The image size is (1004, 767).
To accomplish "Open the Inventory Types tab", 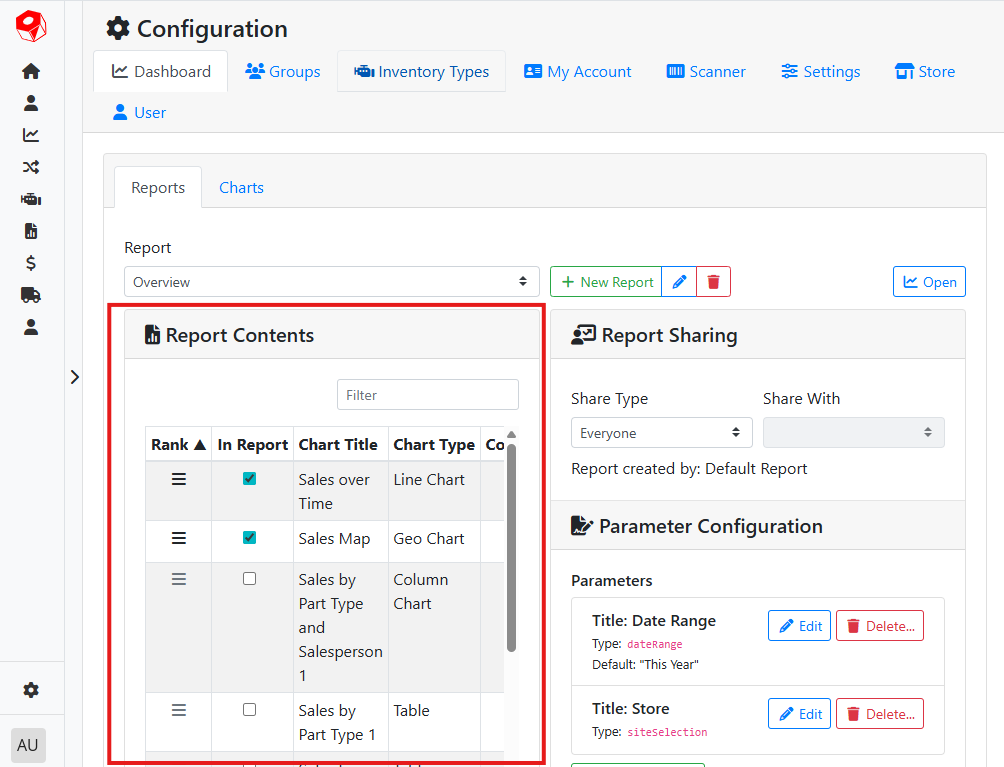I will click(421, 72).
